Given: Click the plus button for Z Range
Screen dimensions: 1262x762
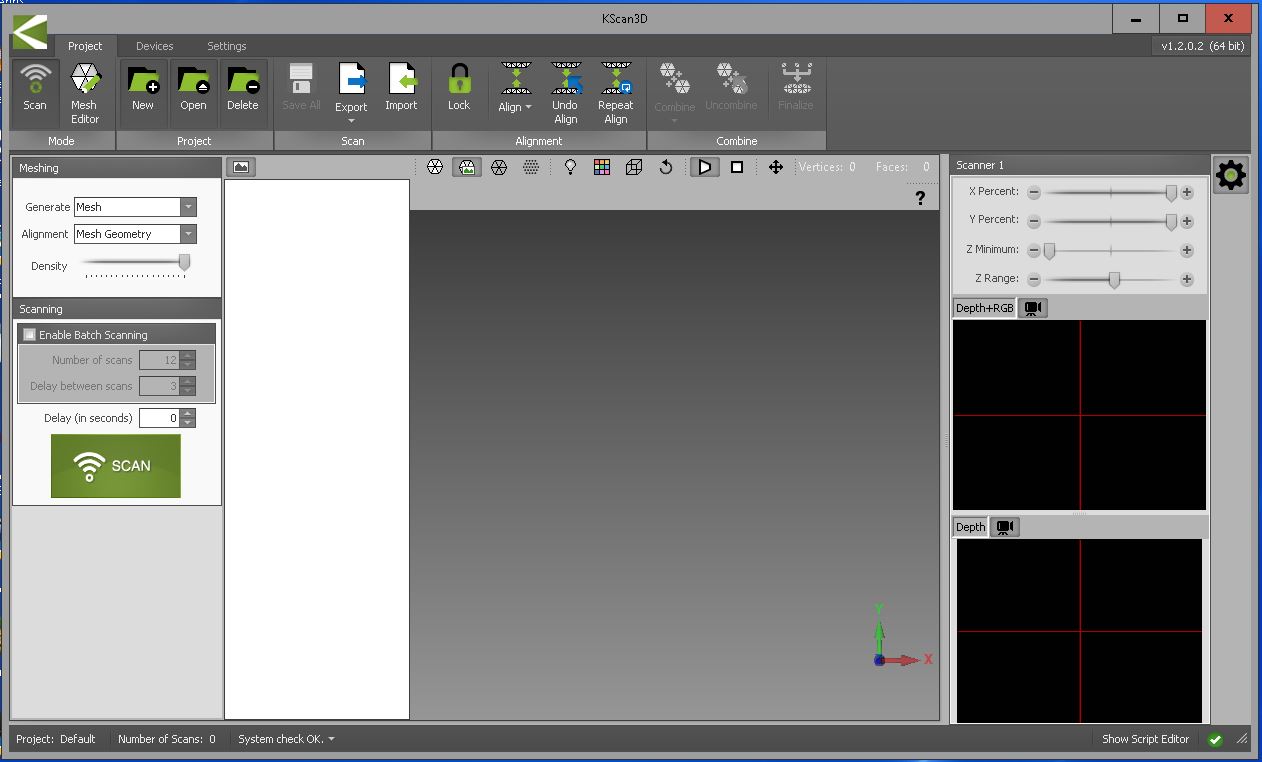Looking at the screenshot, I should [x=1187, y=280].
